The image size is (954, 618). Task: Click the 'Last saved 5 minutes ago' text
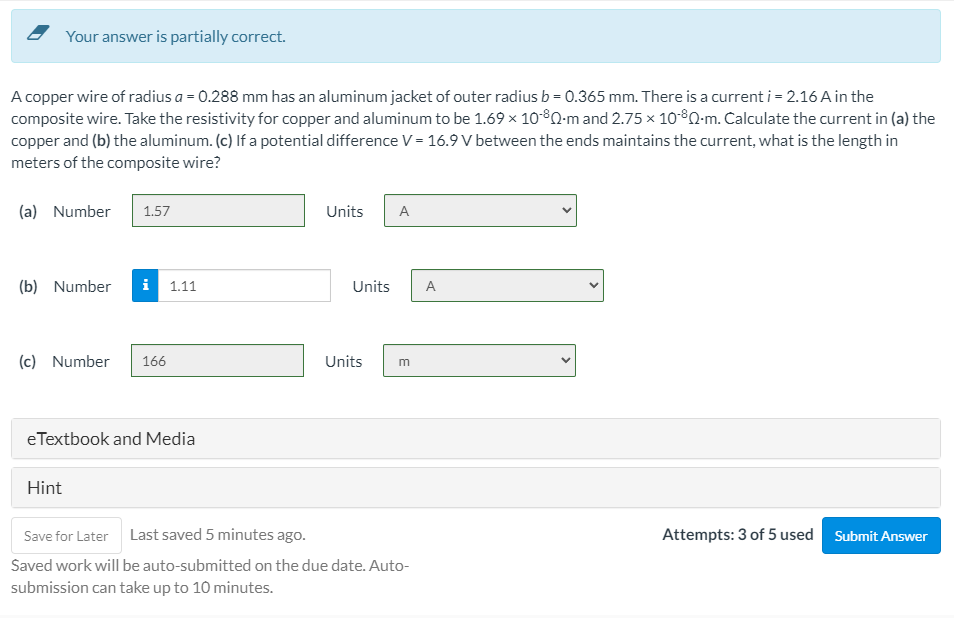tap(218, 535)
